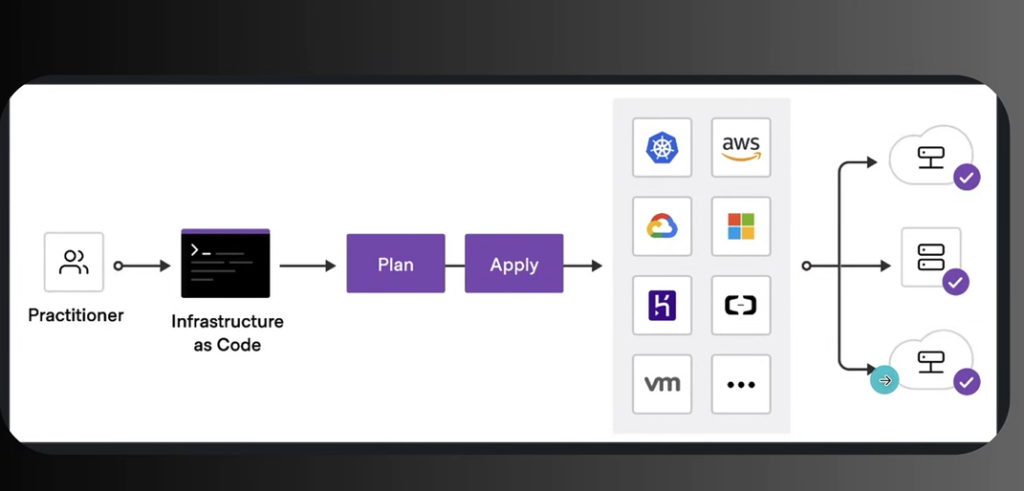Image resolution: width=1024 pixels, height=491 pixels.
Task: Click the middle server checkmark badge
Action: pyautogui.click(x=955, y=281)
